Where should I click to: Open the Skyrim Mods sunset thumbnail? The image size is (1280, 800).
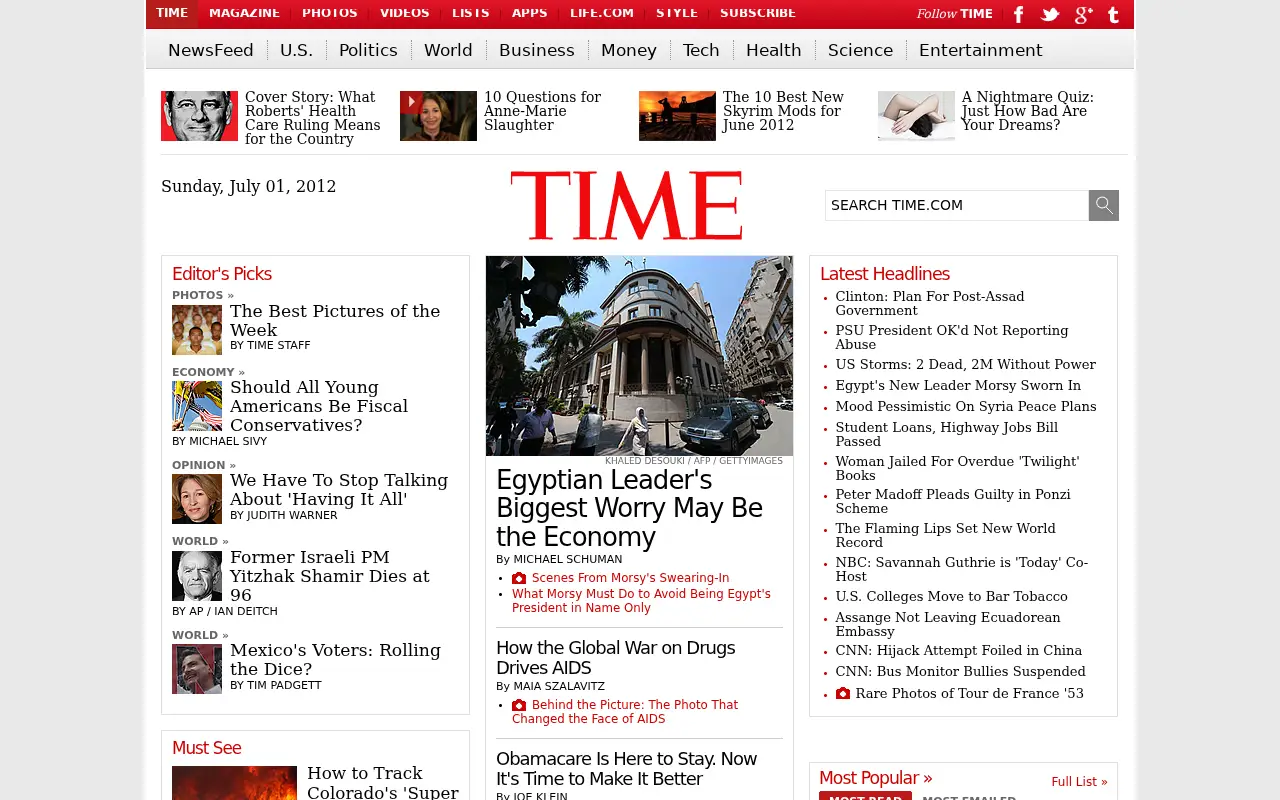coord(677,116)
